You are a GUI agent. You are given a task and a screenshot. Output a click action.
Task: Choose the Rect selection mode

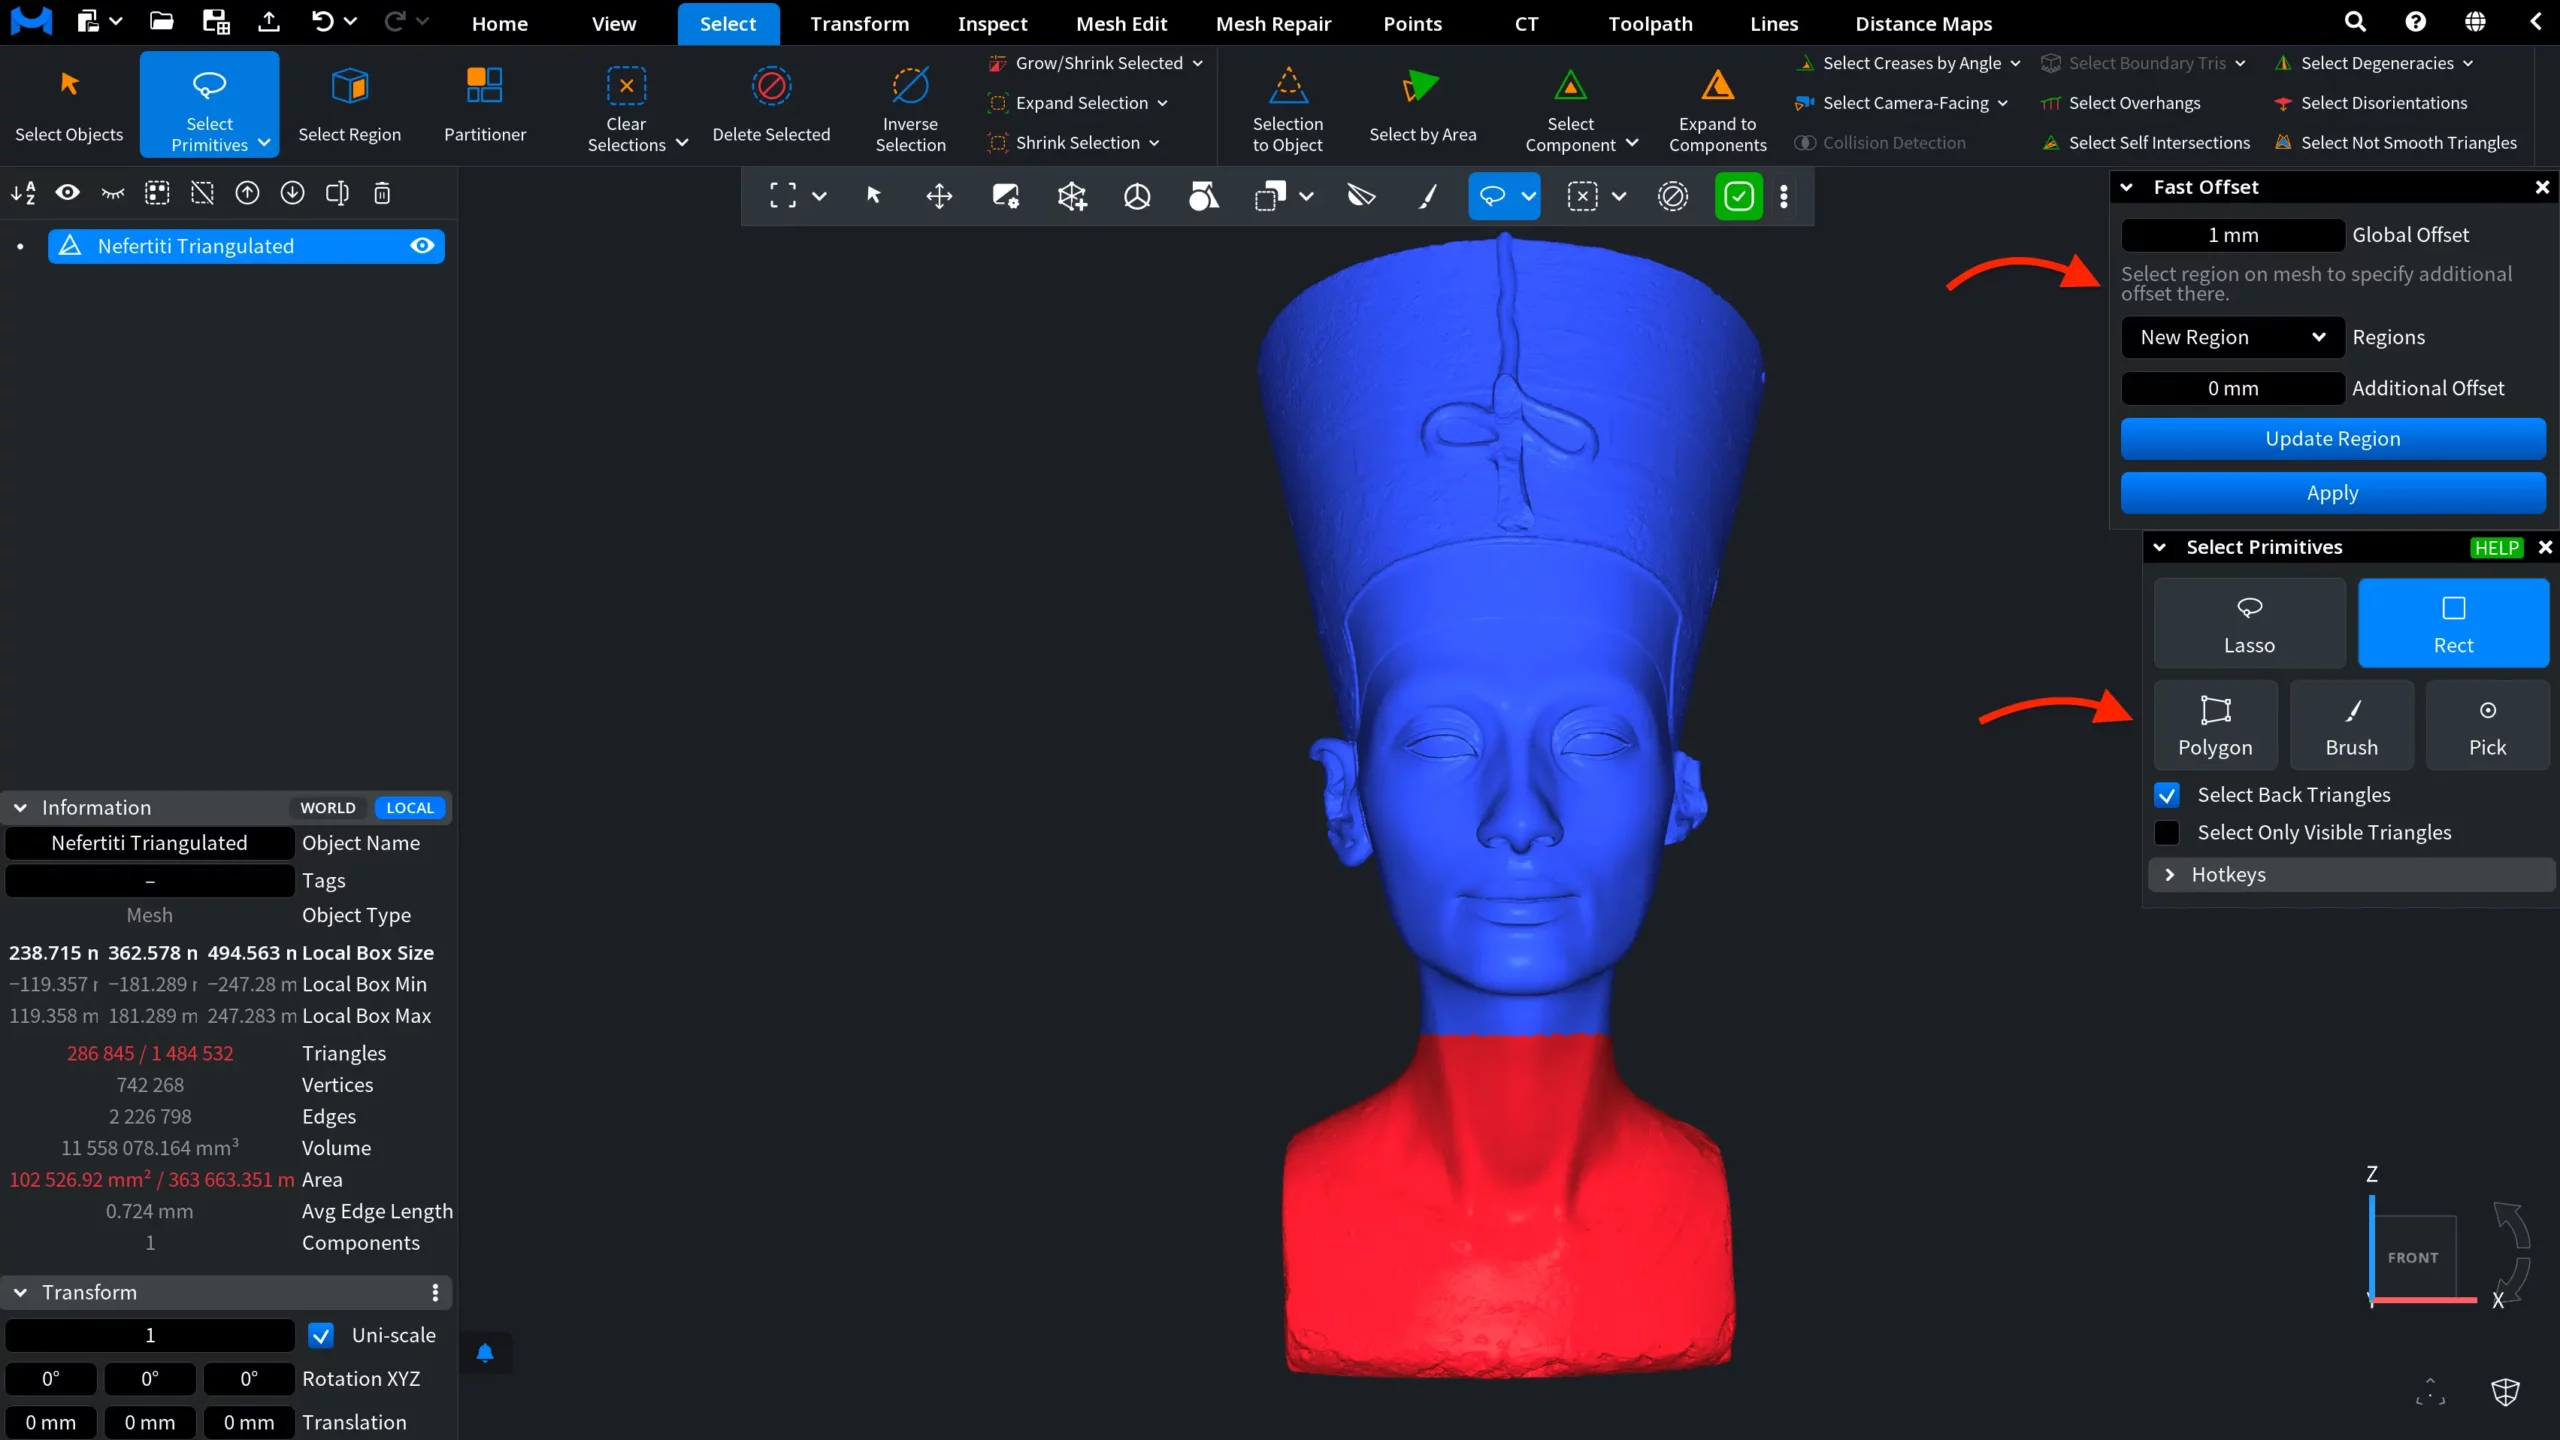click(2453, 623)
